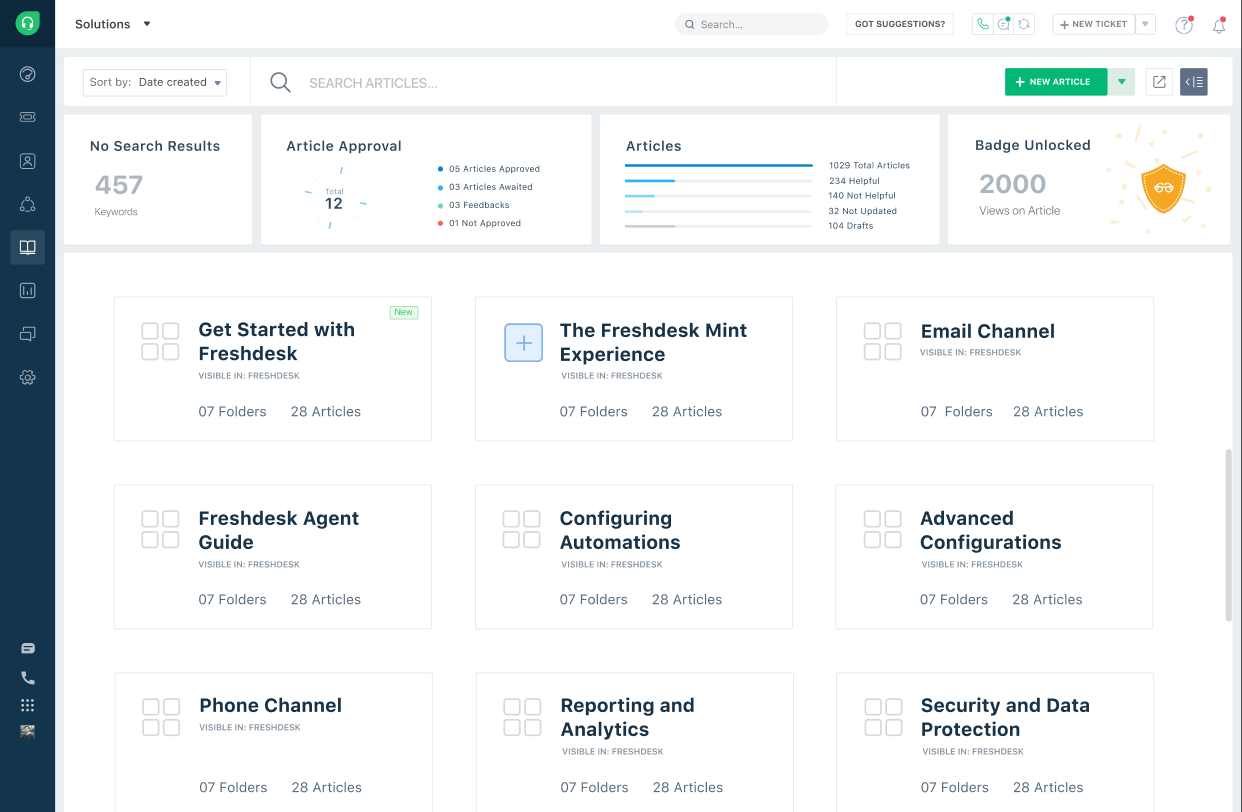
Task: Click grid icon on Email Channel card
Action: pyautogui.click(x=883, y=341)
